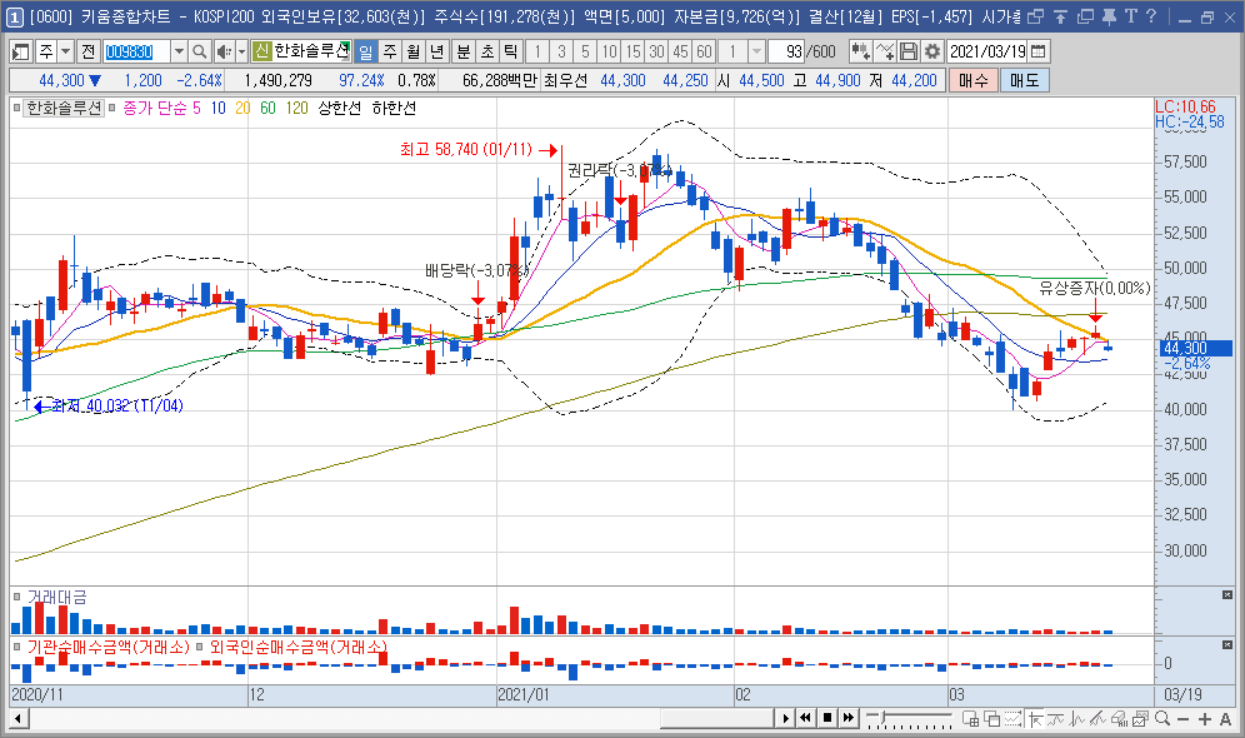This screenshot has height=738, width=1245.
Task: Click the stock code search magnifier icon
Action: click(x=199, y=52)
